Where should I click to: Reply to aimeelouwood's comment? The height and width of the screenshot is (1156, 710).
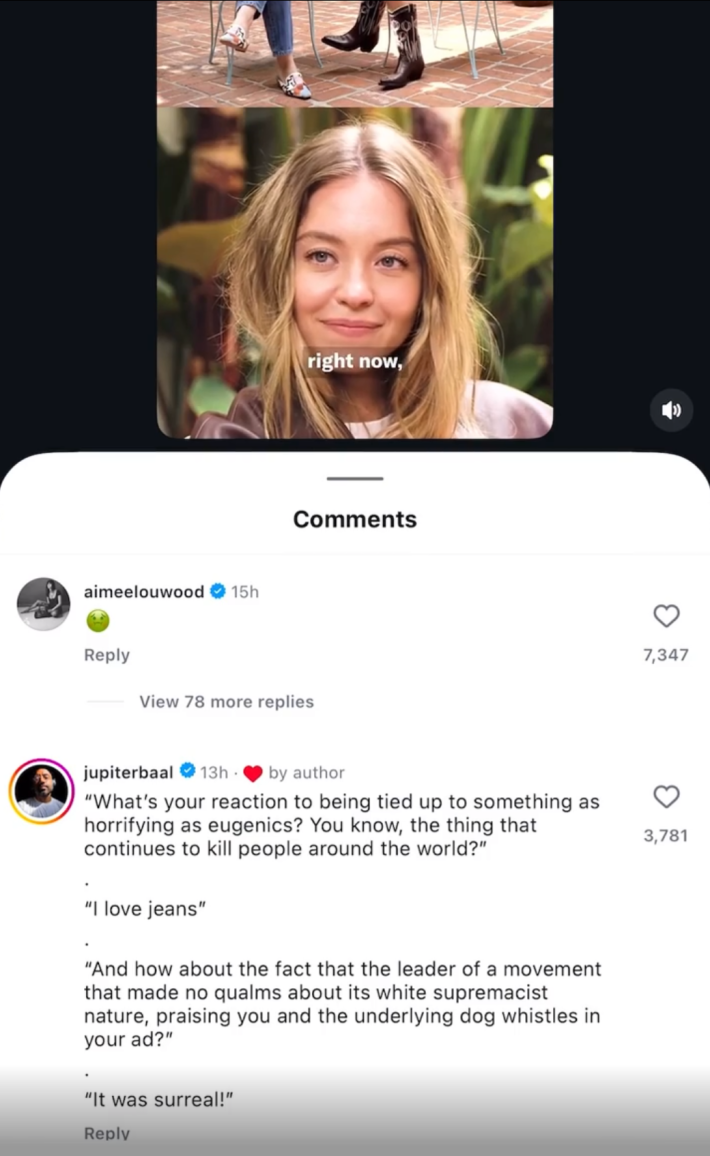click(106, 655)
